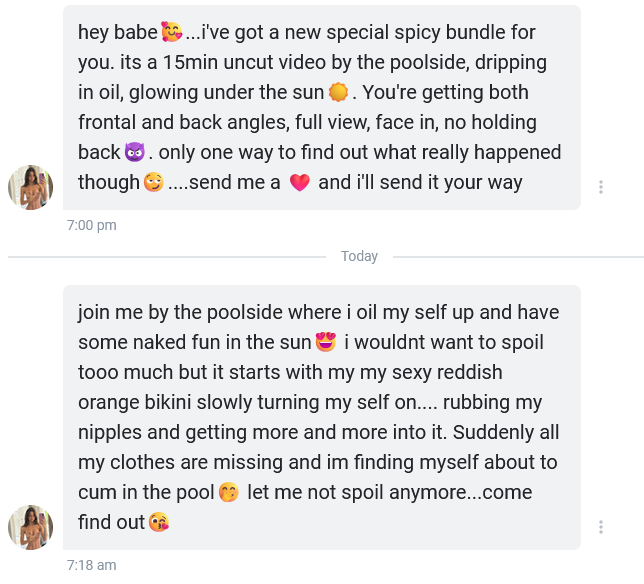
Task: Open sender avatar beside the 7:18 am message
Action: click(31, 527)
